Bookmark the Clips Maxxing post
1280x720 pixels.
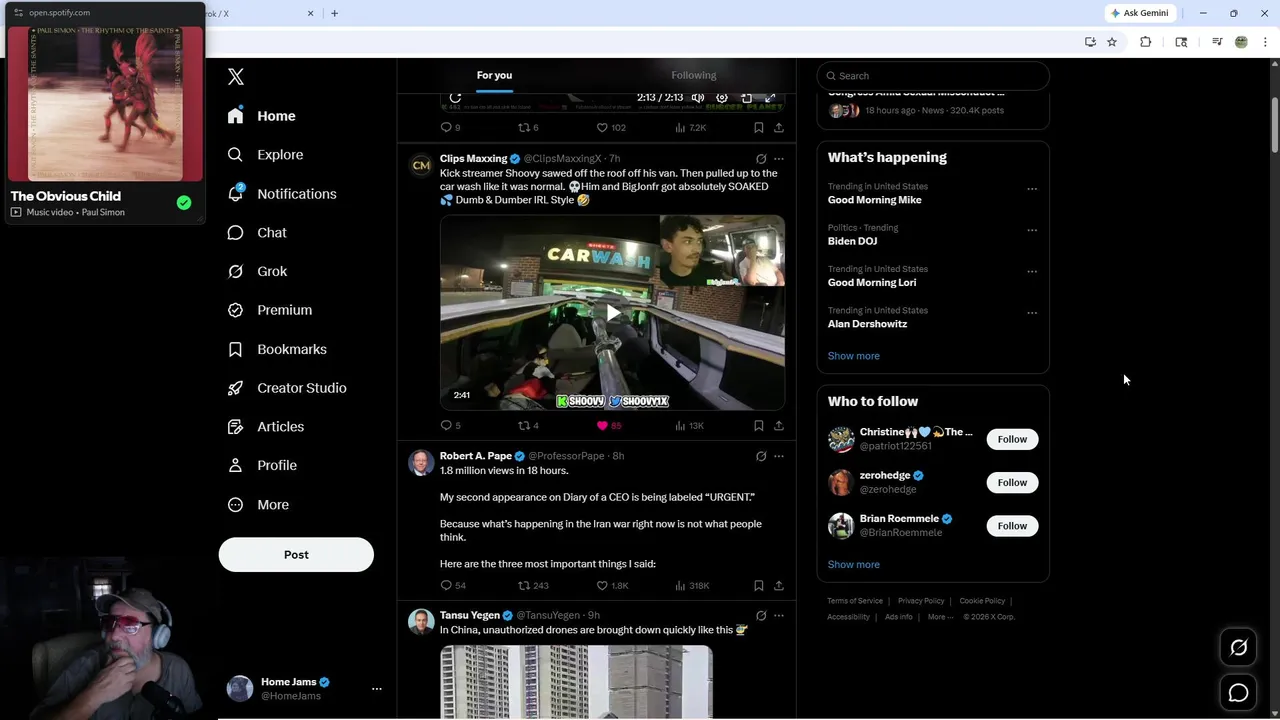pos(759,425)
